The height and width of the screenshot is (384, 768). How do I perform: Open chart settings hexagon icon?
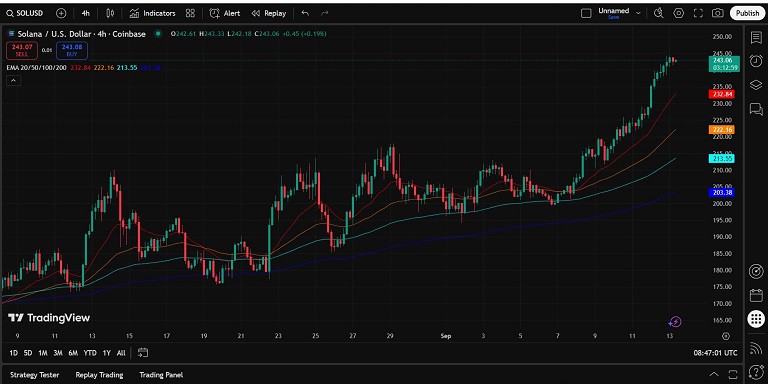678,13
